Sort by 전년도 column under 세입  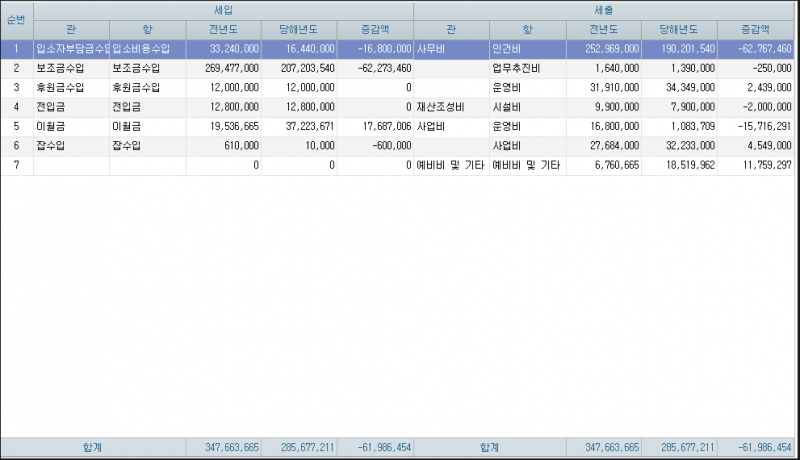coord(223,30)
